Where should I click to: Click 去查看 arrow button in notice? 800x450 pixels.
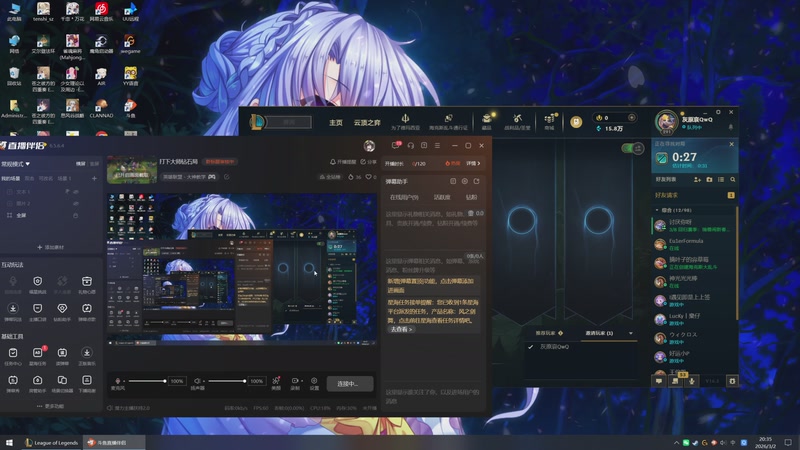[402, 329]
